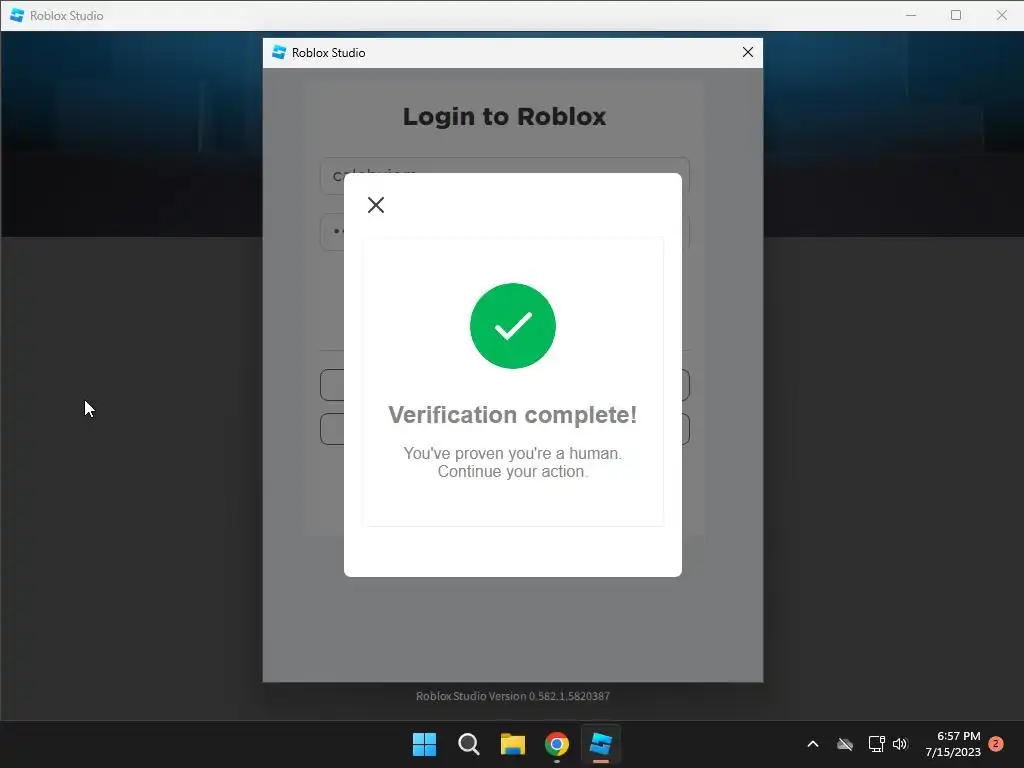Close the Roblox Studio login dialog
1024x768 pixels.
(748, 52)
